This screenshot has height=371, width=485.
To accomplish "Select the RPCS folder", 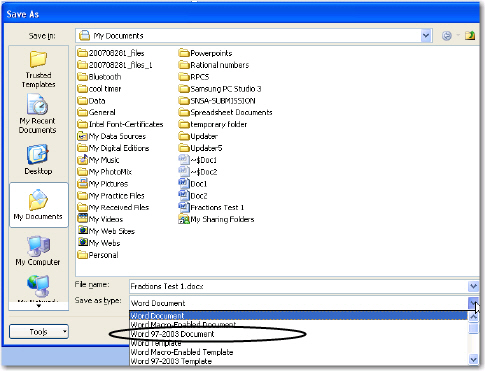I will pyautogui.click(x=194, y=77).
